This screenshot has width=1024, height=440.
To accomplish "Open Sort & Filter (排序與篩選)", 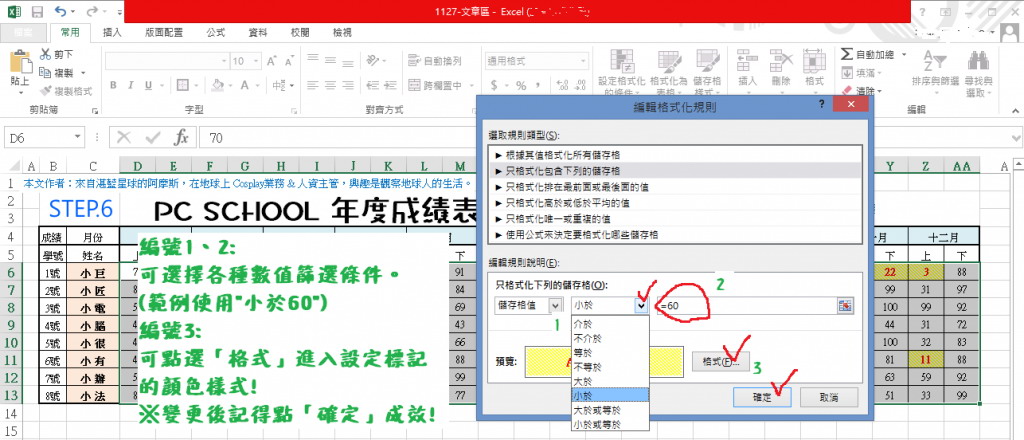I will coord(936,73).
